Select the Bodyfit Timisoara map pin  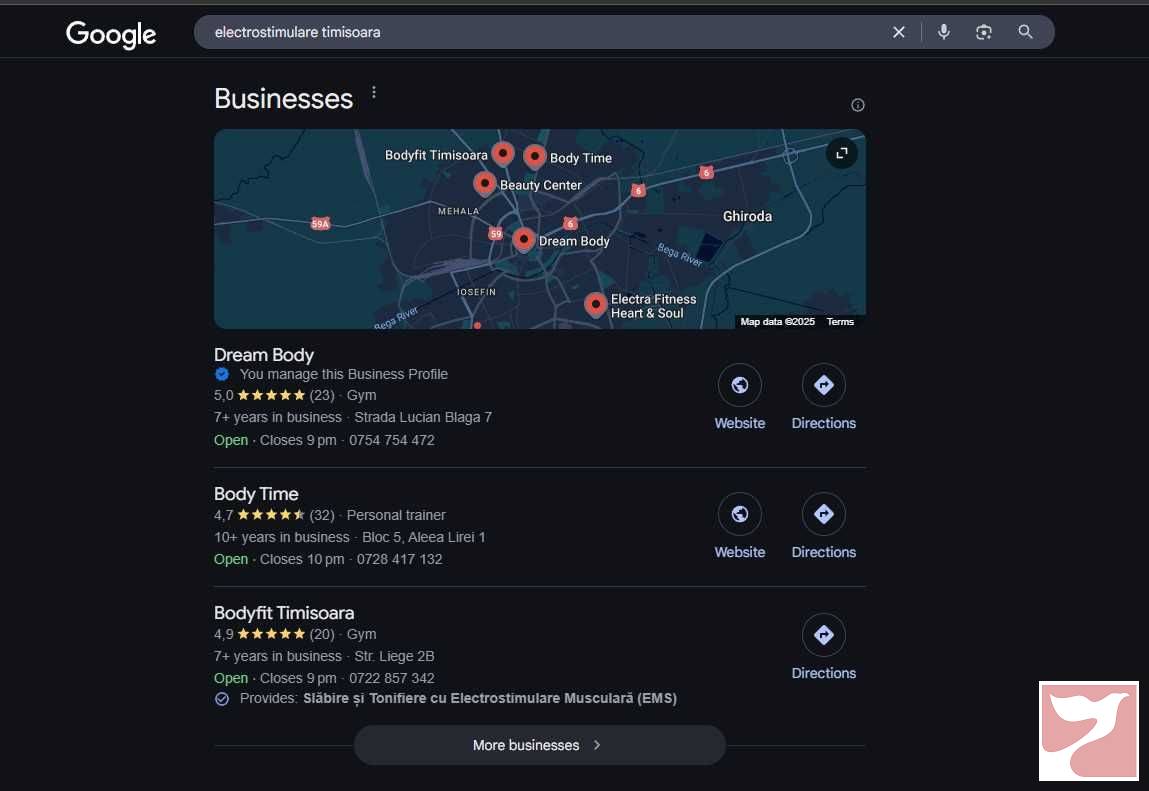click(x=503, y=154)
